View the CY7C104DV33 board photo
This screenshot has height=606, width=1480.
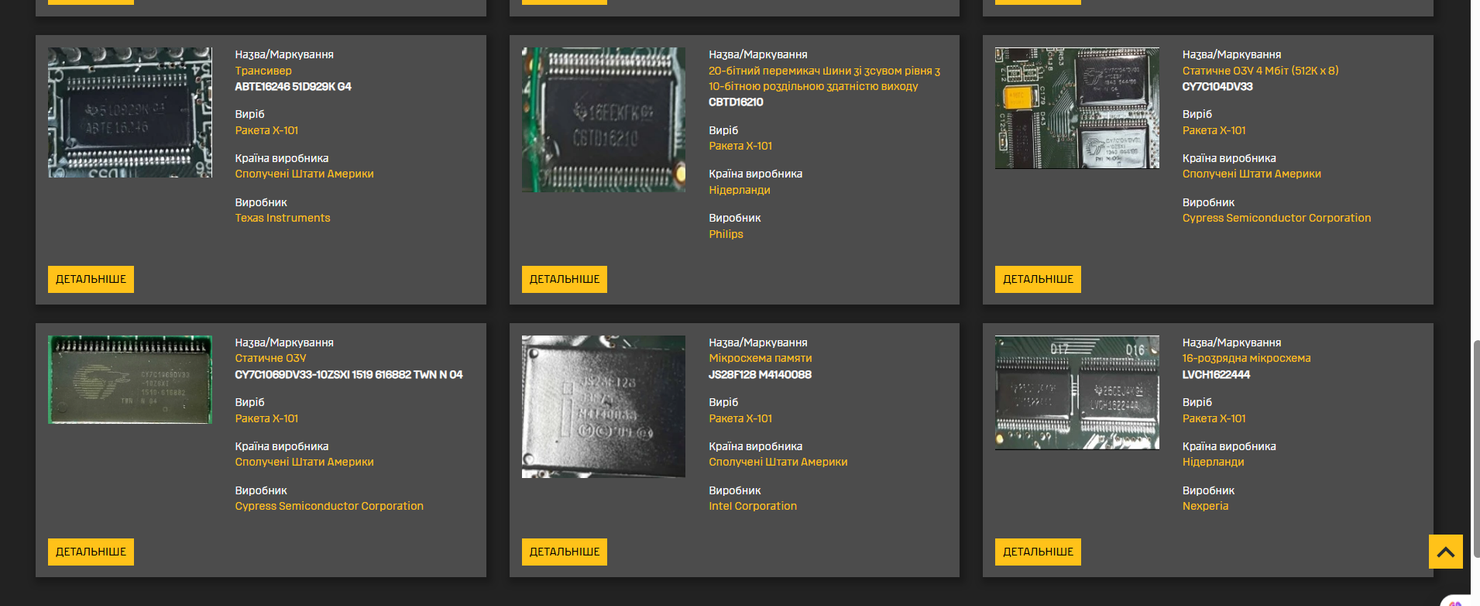[1077, 108]
